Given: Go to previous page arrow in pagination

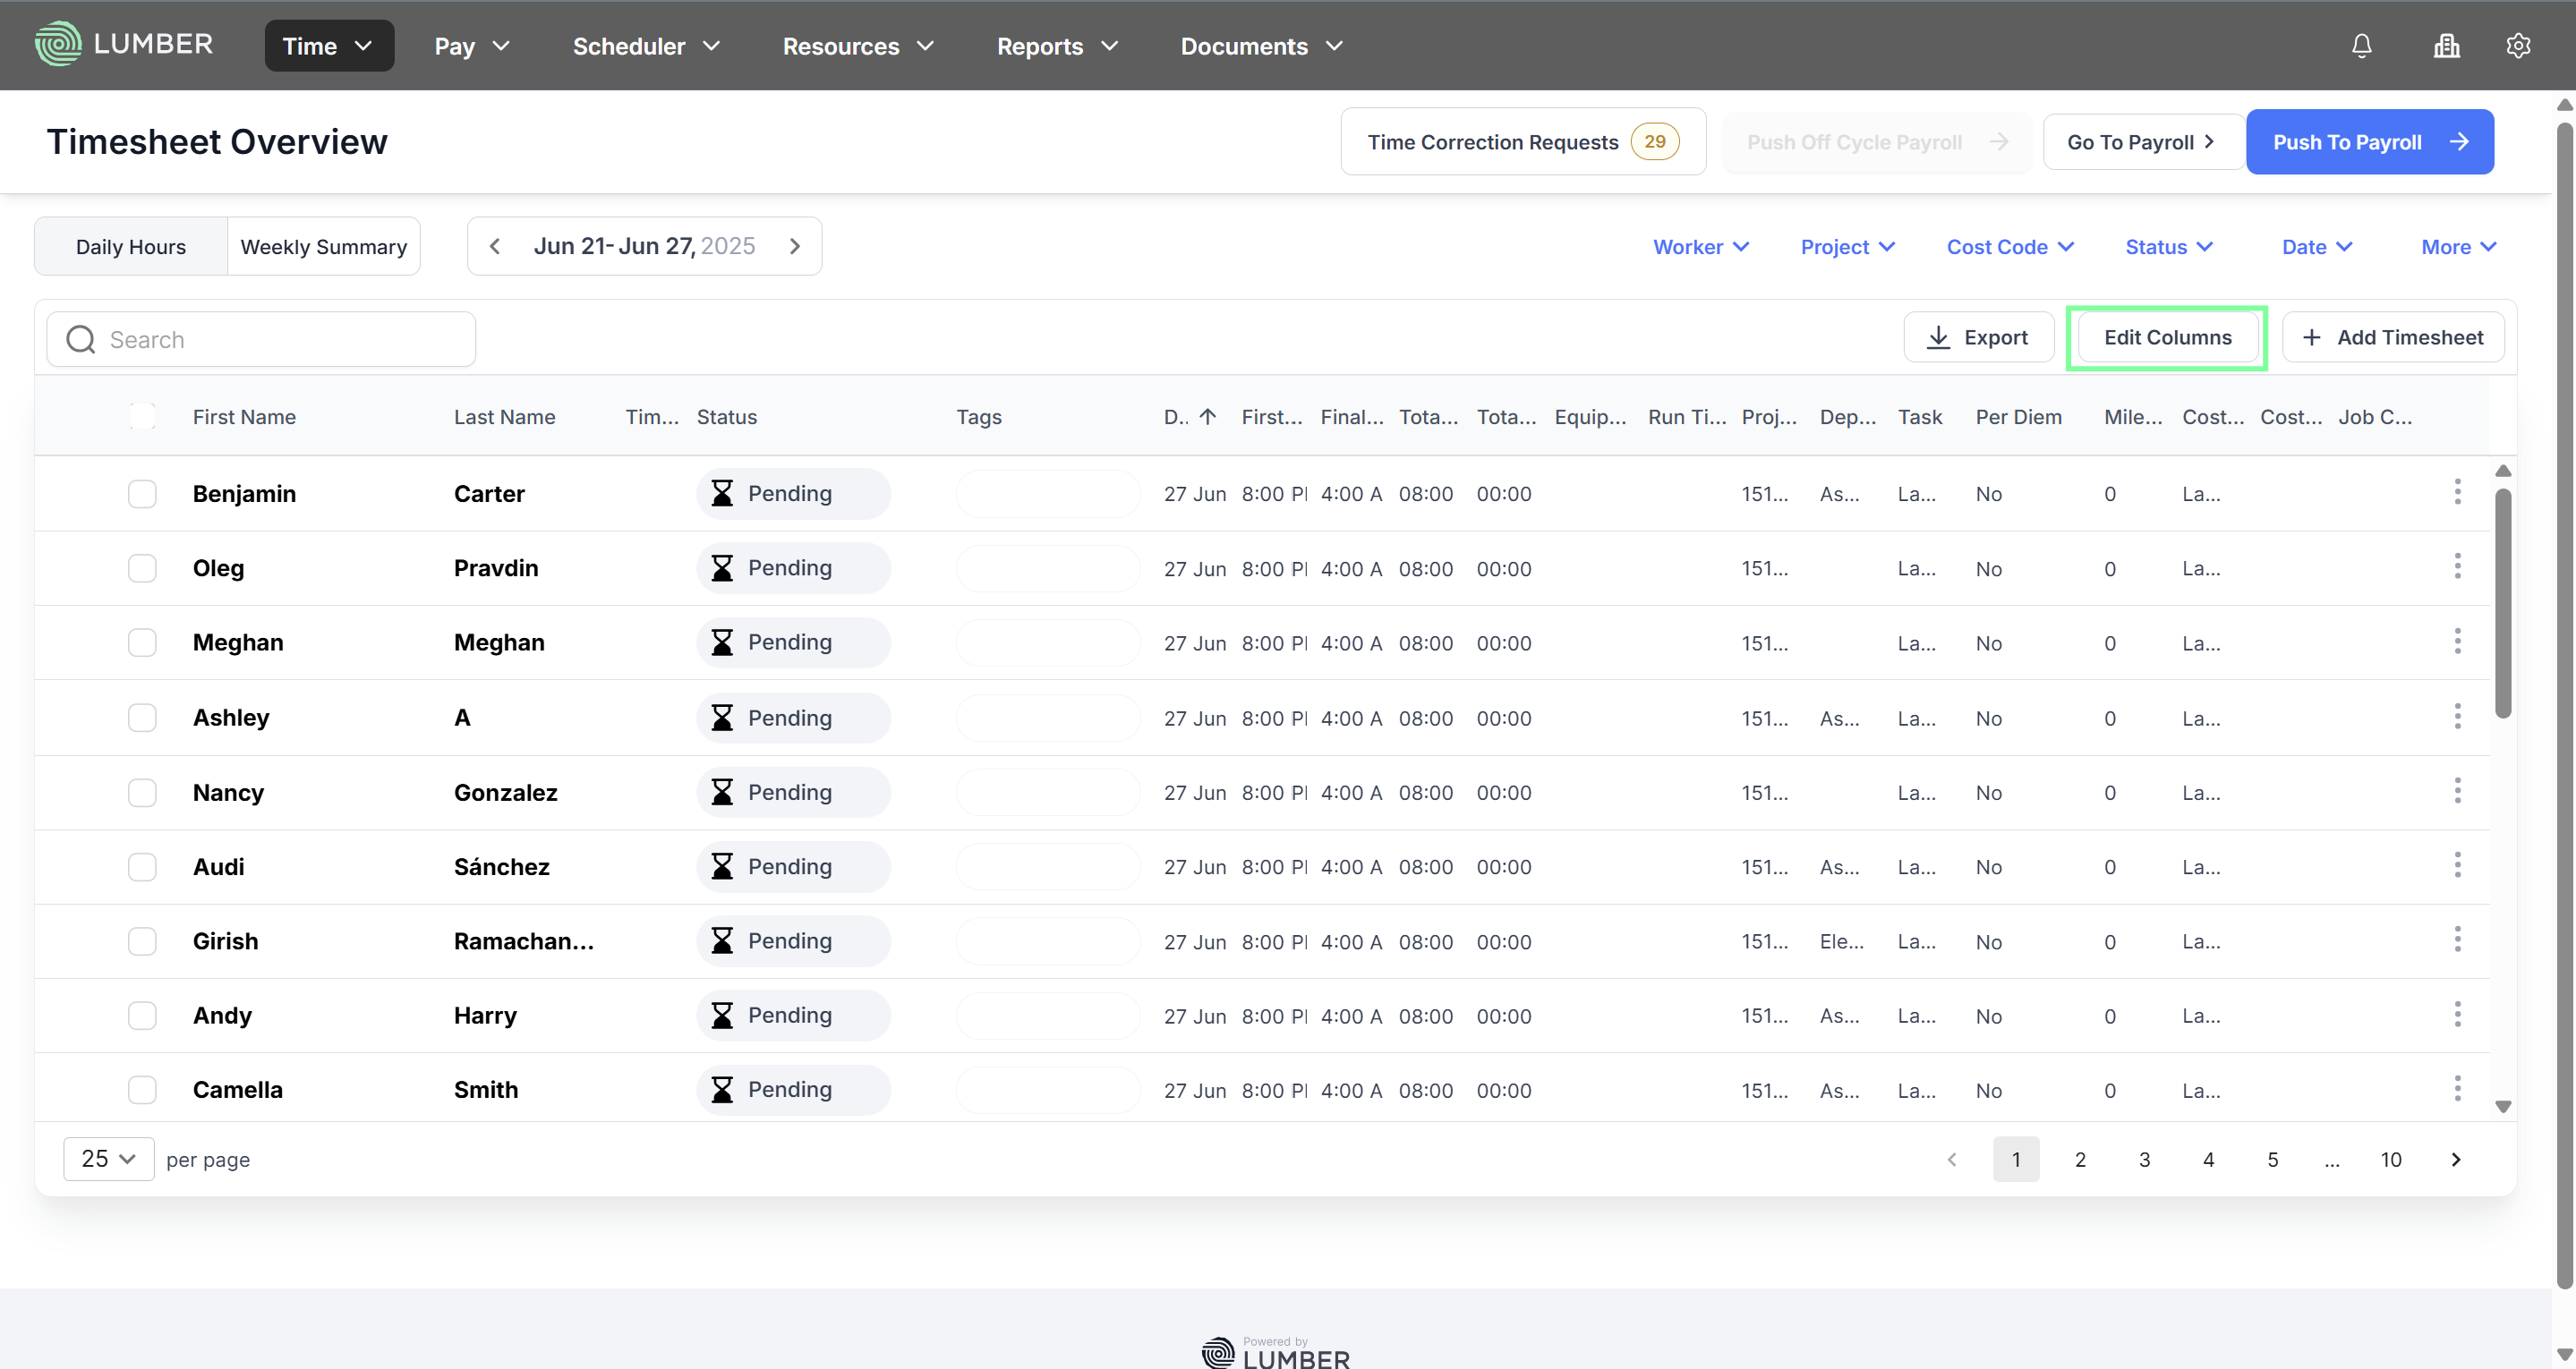Looking at the screenshot, I should (x=1951, y=1159).
